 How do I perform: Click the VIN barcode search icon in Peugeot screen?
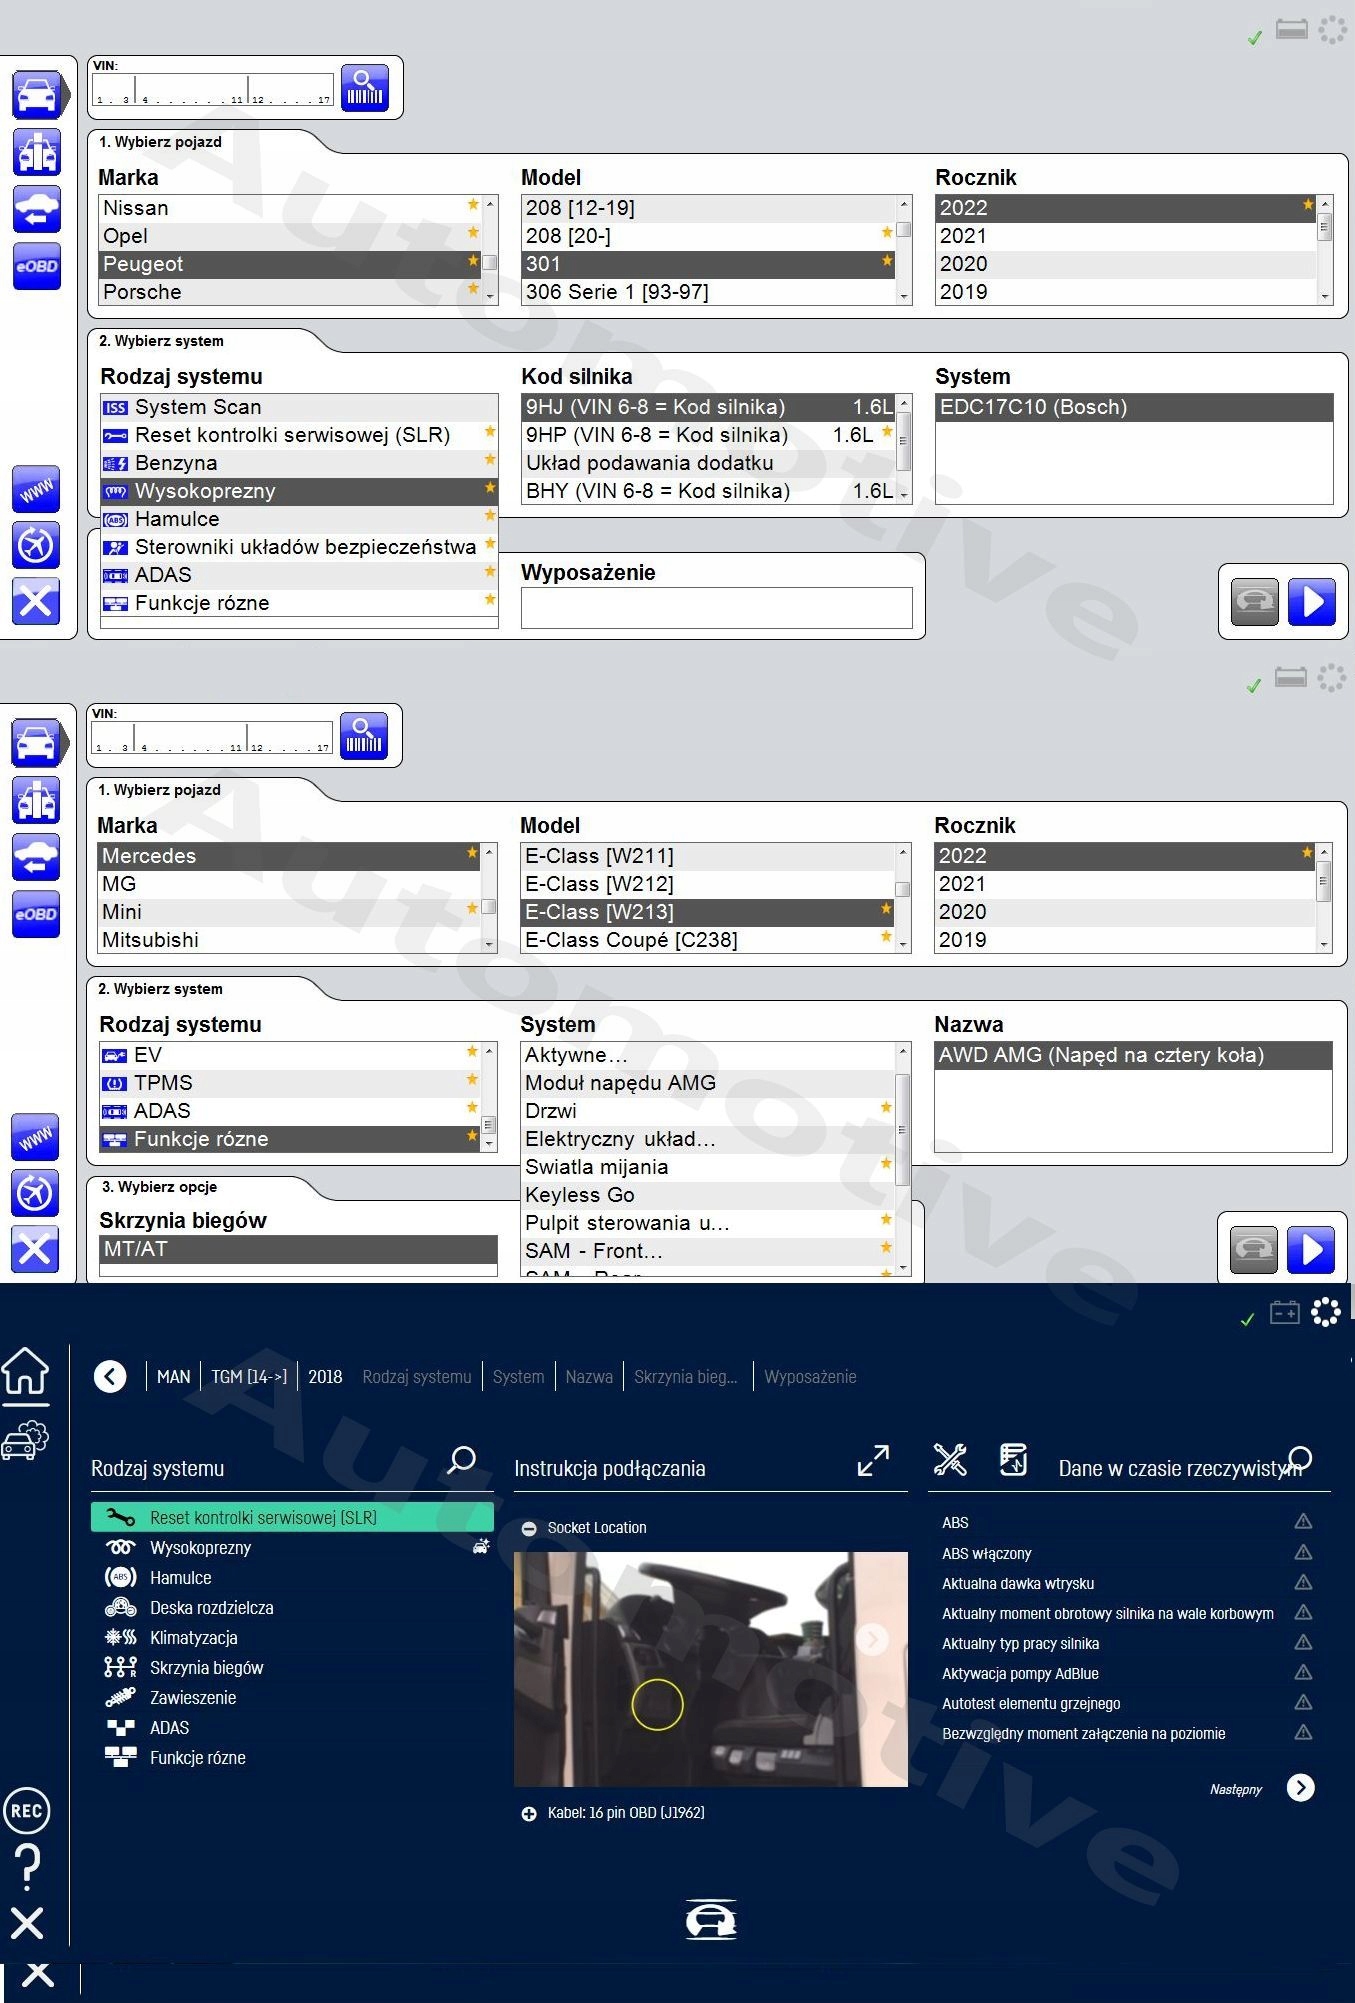click(364, 88)
